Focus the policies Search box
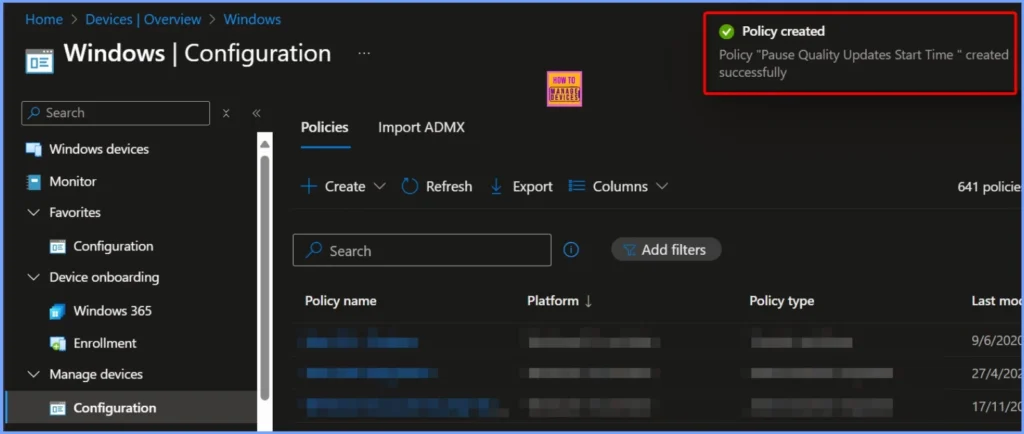The width and height of the screenshot is (1024, 434). [x=422, y=250]
